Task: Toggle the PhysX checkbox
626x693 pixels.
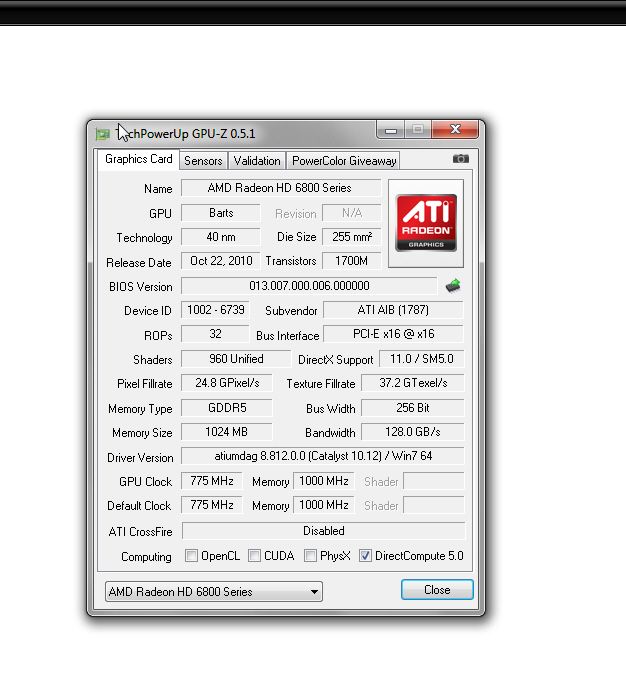Action: pyautogui.click(x=310, y=556)
